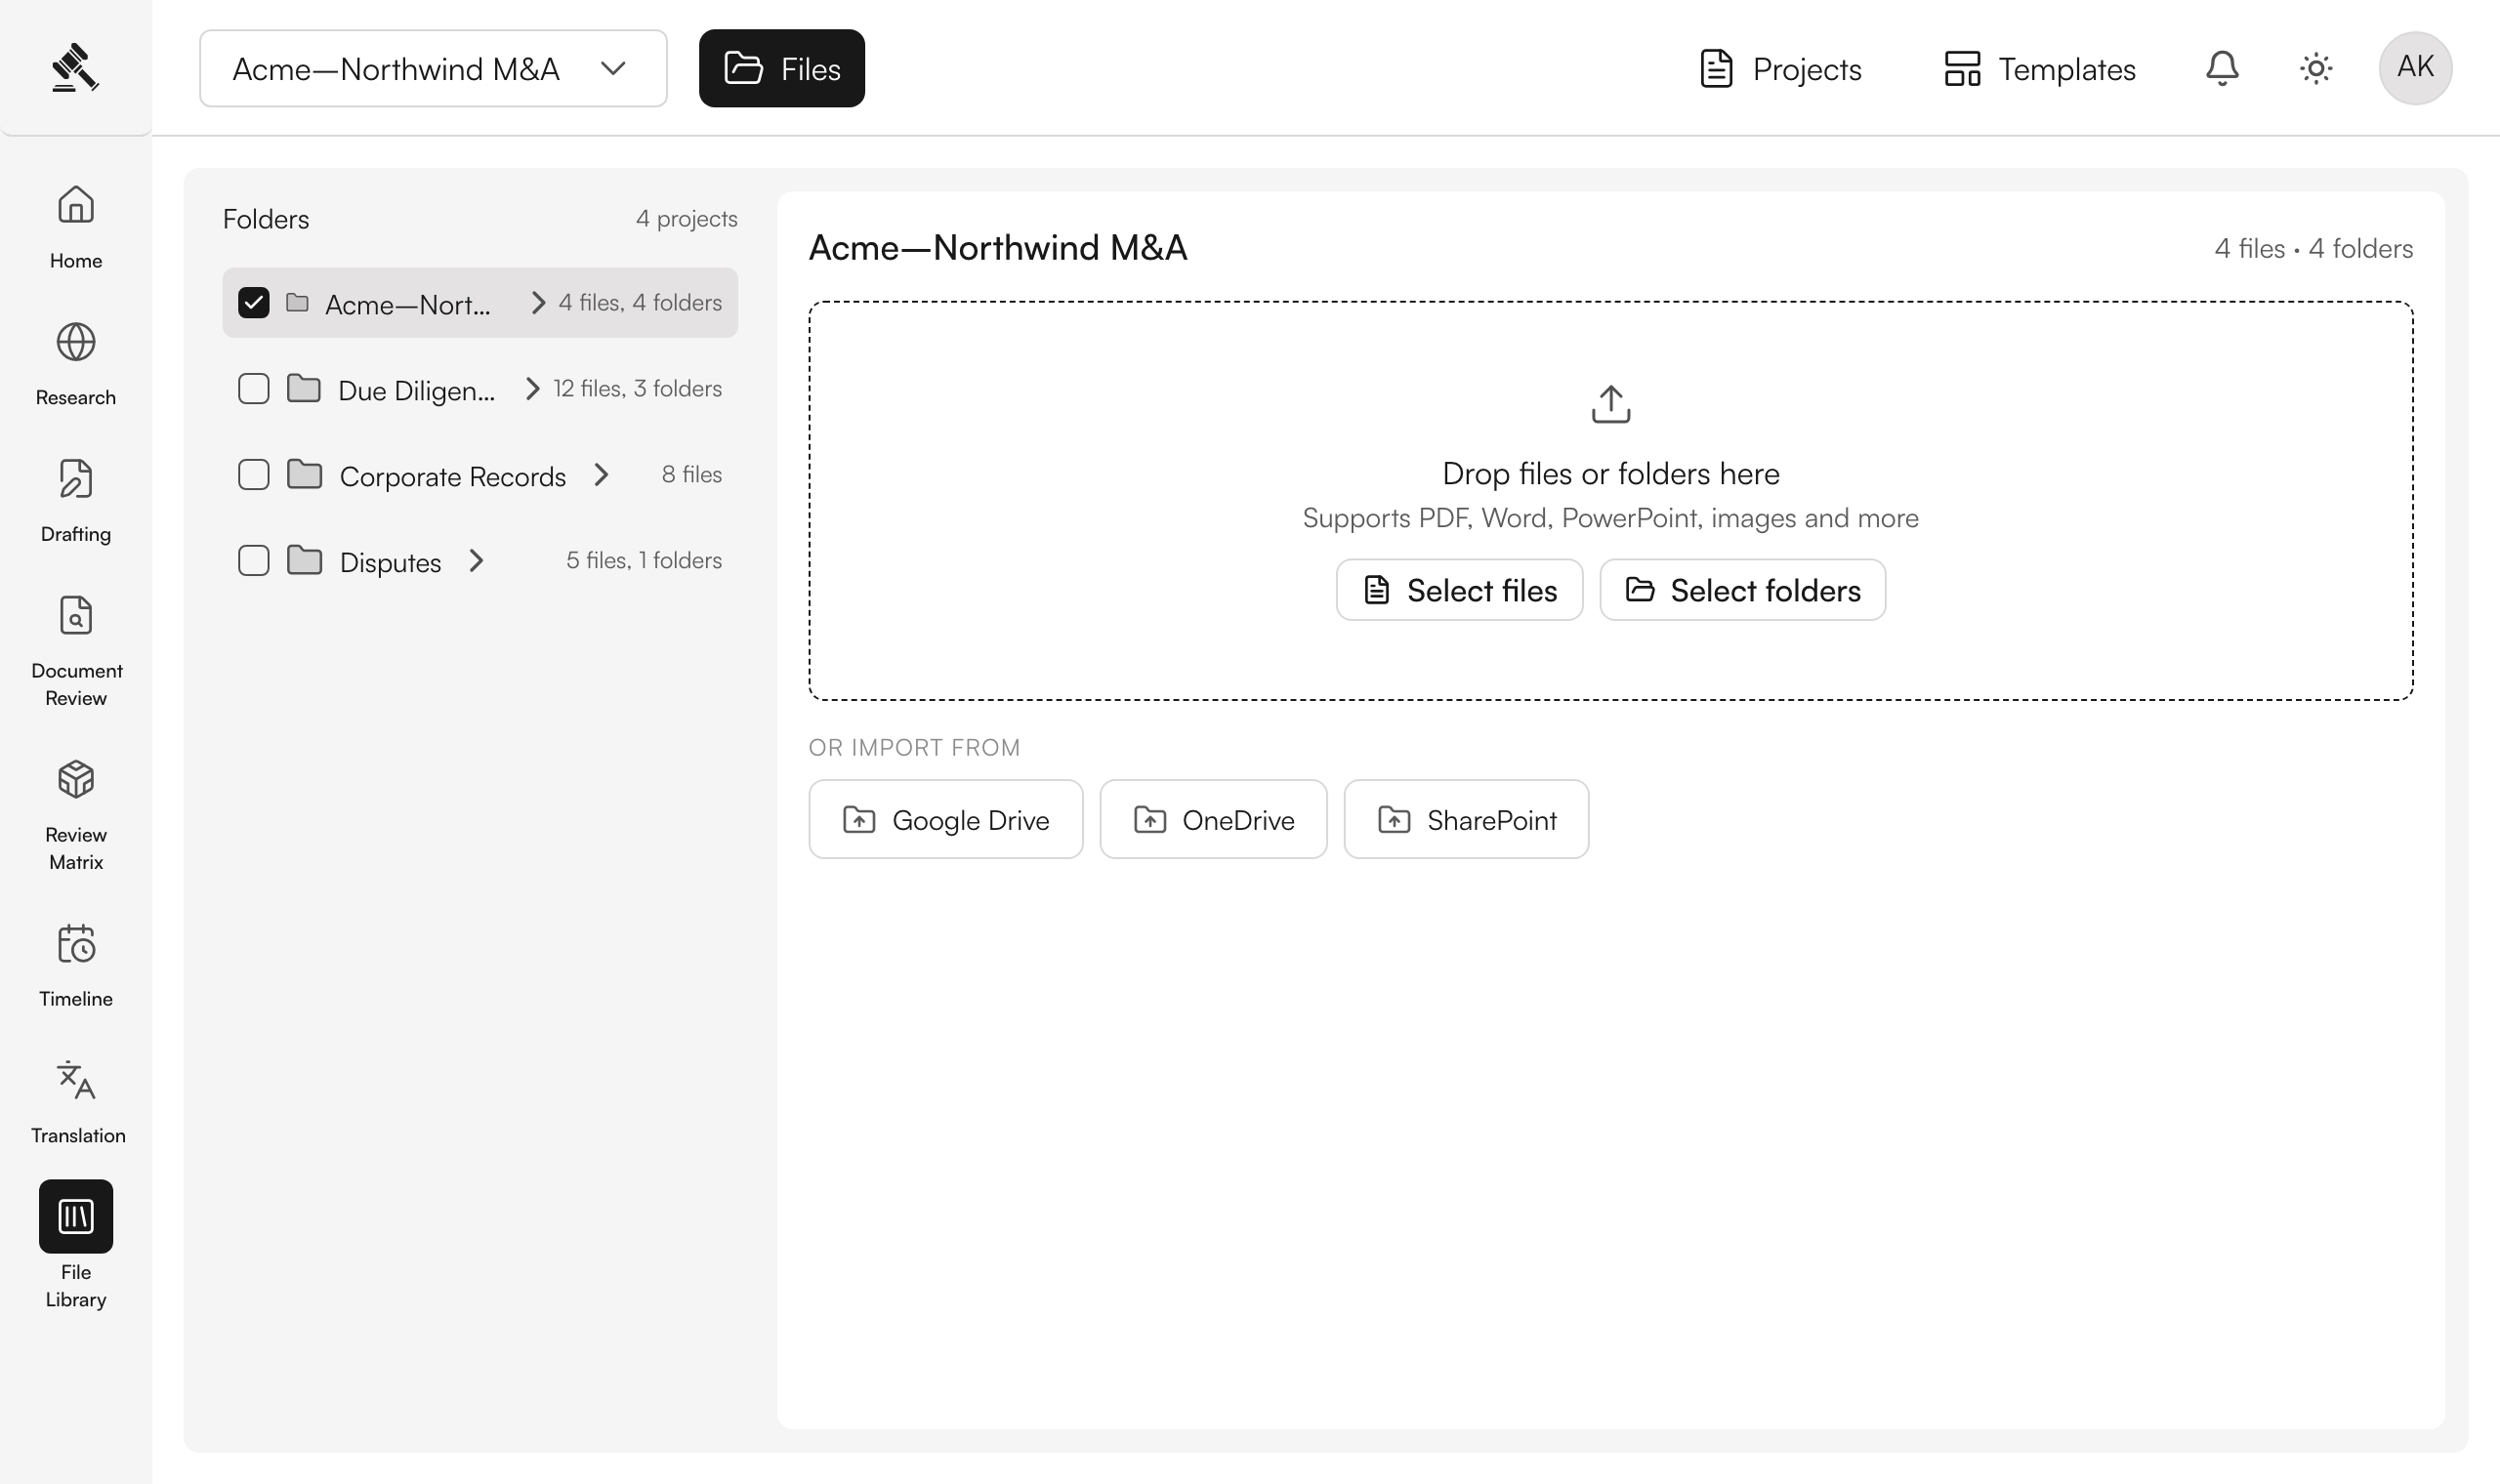This screenshot has height=1484, width=2500.
Task: Click the Corporate Records folder icon
Action: [304, 474]
